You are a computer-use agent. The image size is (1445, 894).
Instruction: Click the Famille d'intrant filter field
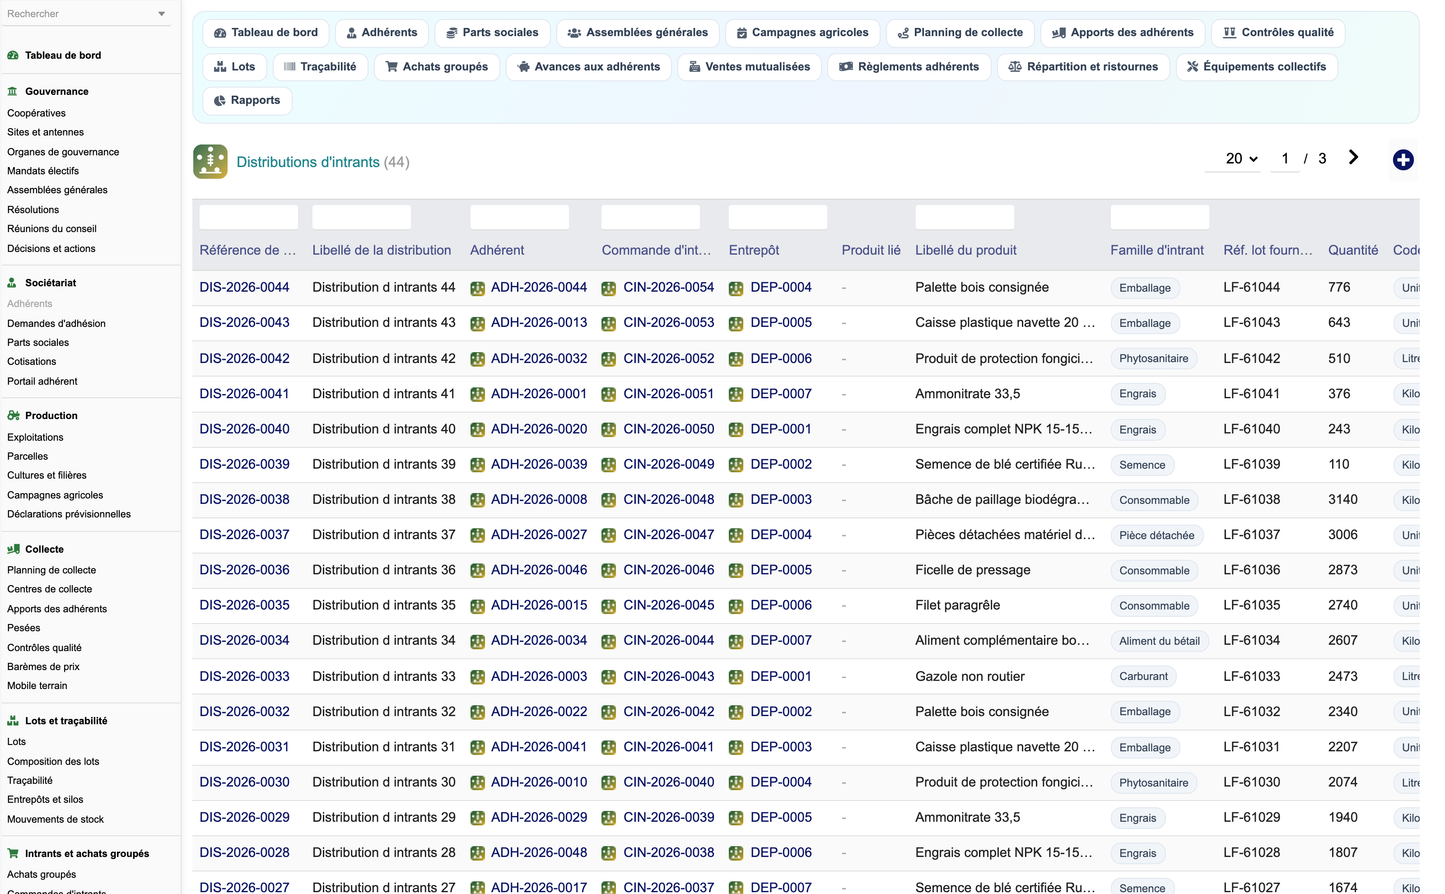(x=1159, y=217)
